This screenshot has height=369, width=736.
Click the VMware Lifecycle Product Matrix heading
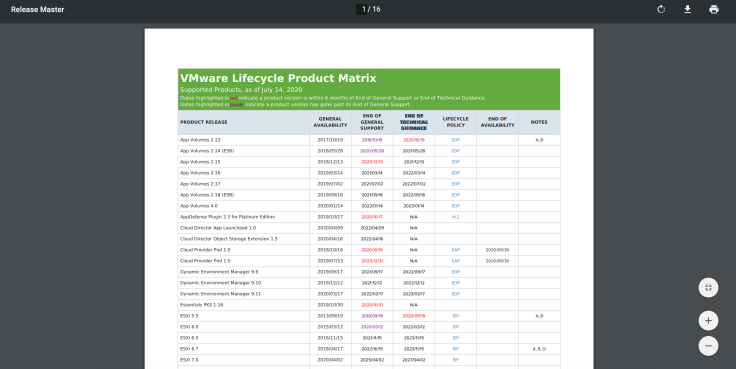coord(278,78)
